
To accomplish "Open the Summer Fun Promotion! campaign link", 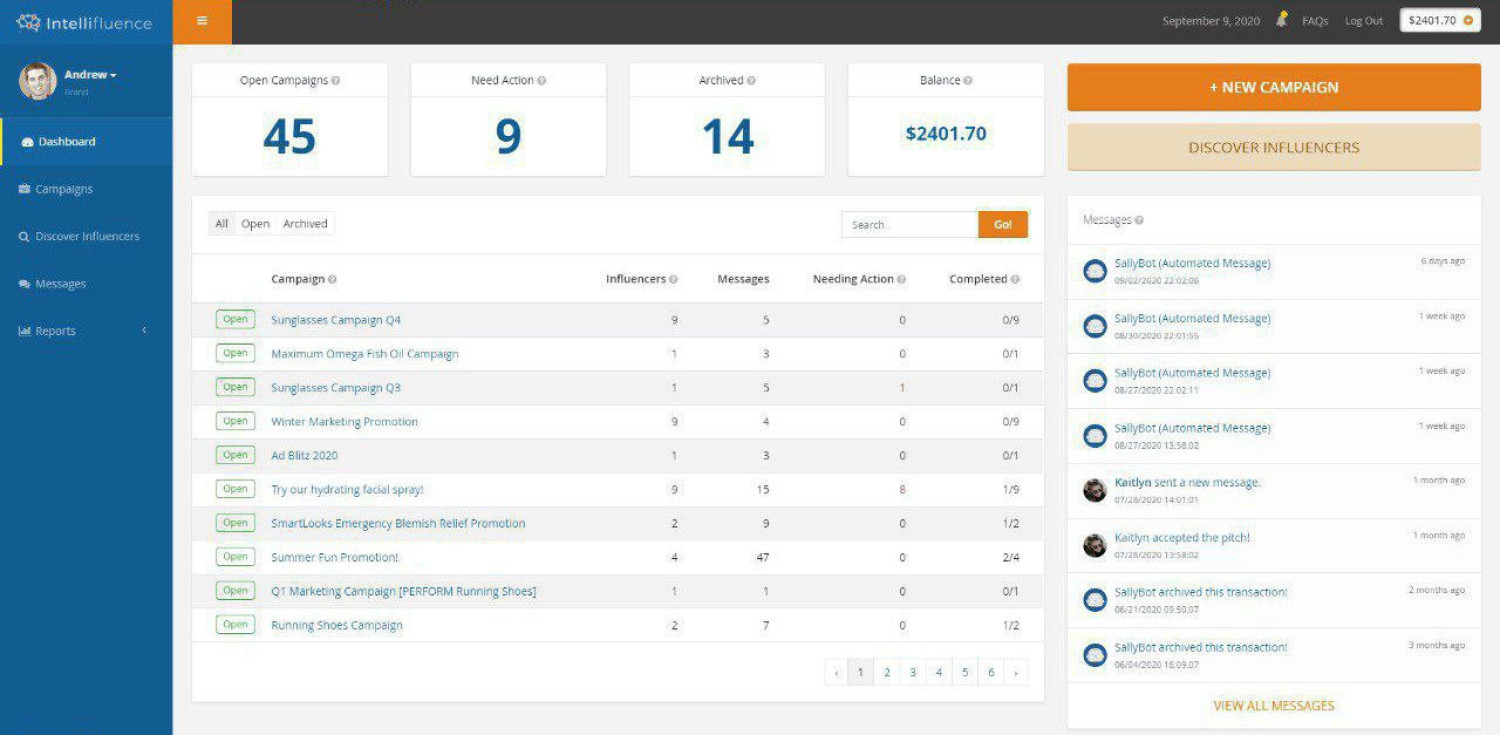I will click(335, 557).
